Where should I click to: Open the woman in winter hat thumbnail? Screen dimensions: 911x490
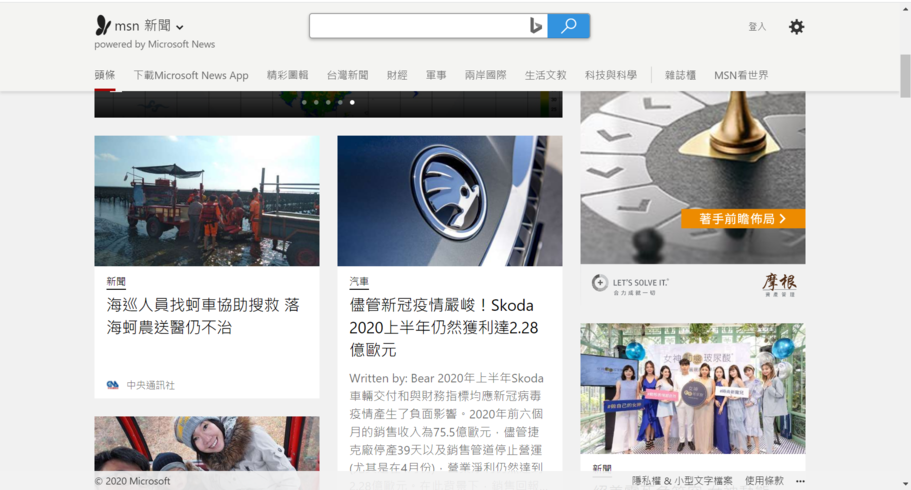tap(207, 444)
